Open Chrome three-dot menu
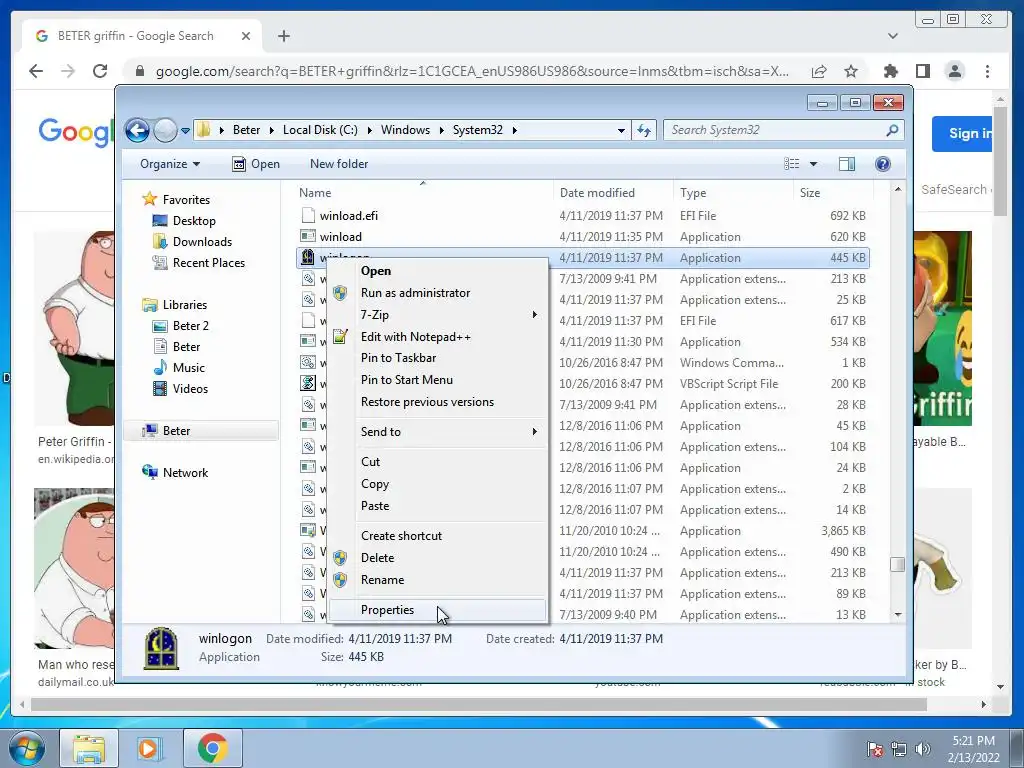Screen dimensions: 1024x768 [x=987, y=71]
